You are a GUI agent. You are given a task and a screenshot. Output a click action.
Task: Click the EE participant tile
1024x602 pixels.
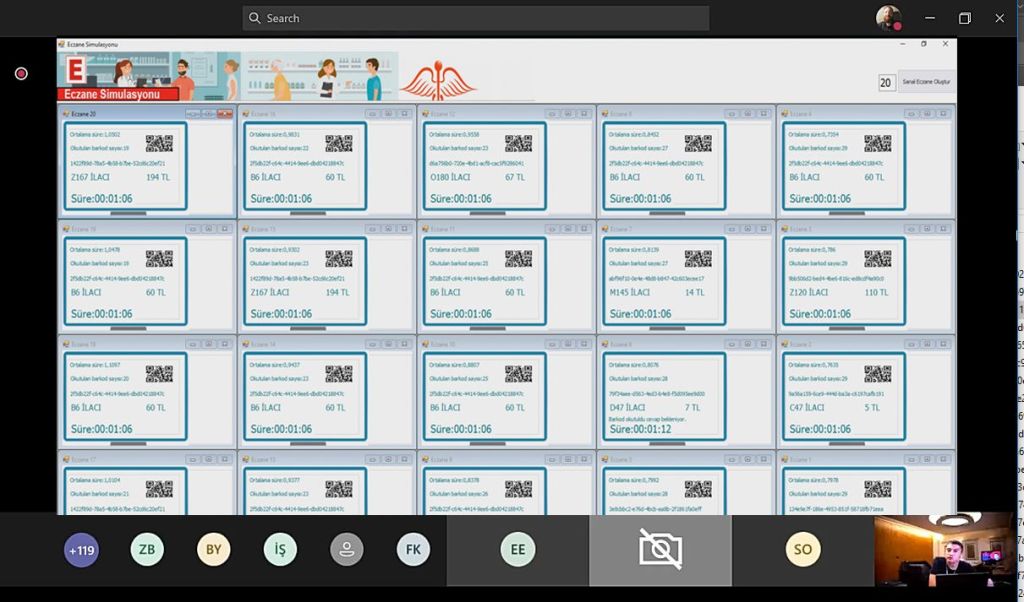(517, 549)
